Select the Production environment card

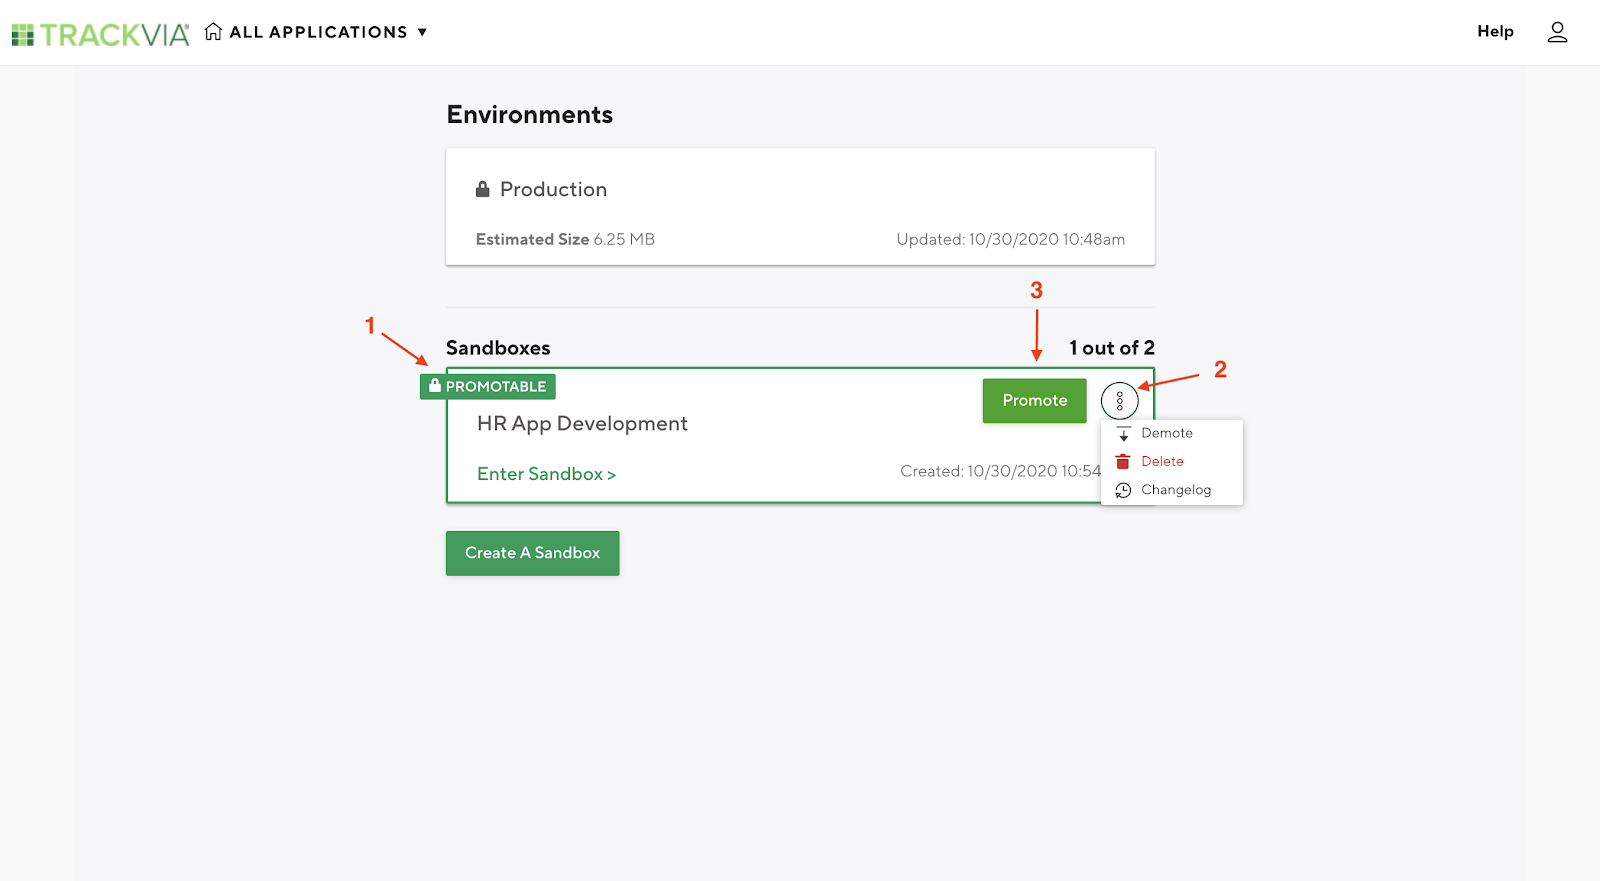(800, 207)
